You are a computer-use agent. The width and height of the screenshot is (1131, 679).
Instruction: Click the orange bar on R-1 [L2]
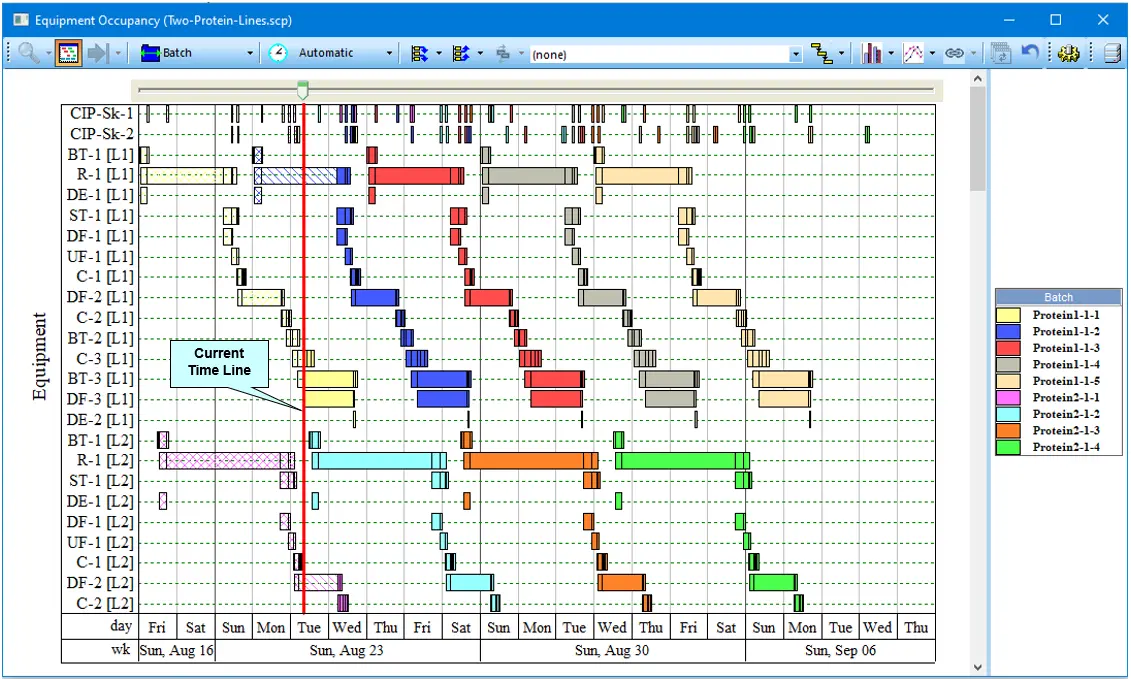click(531, 460)
